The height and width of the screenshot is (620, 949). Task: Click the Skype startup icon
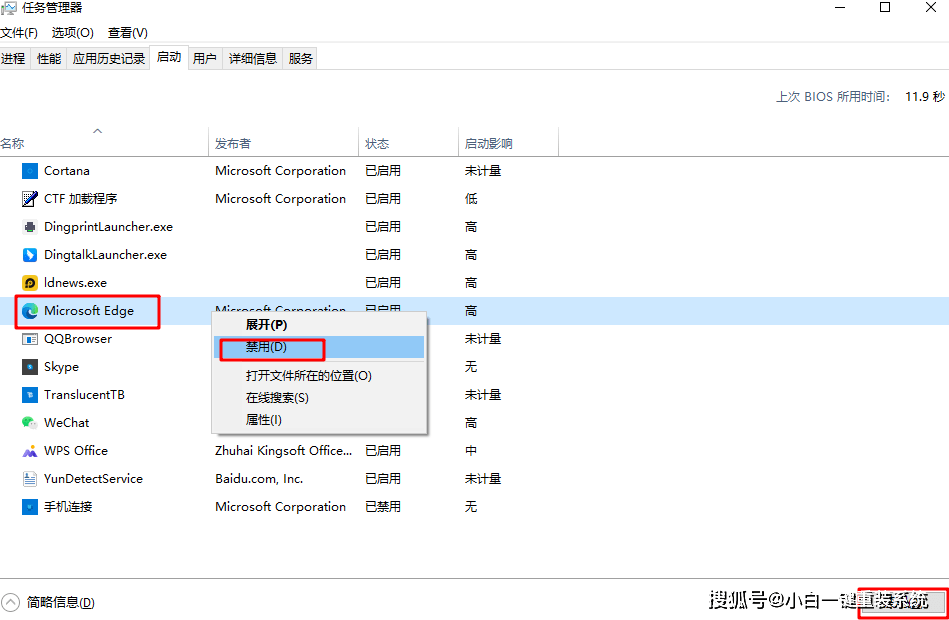(30, 367)
